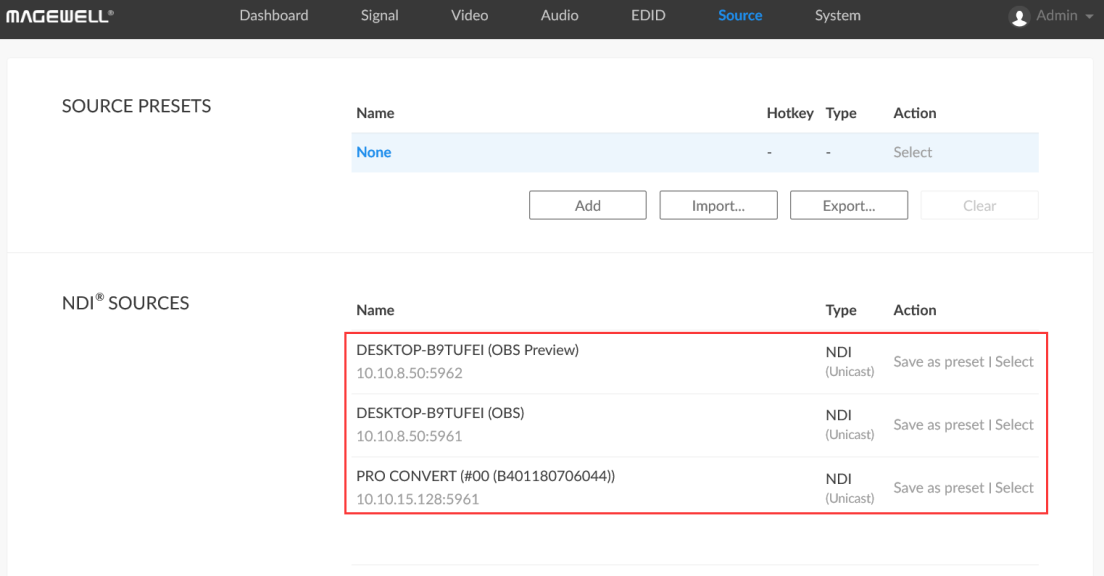The height and width of the screenshot is (576, 1104).
Task: Open the System tab
Action: click(837, 16)
